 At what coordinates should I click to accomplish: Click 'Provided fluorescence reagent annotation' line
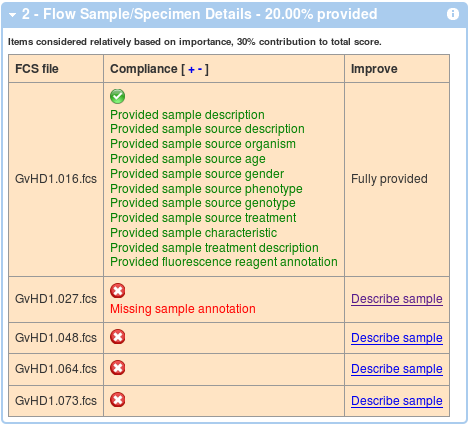pyautogui.click(x=224, y=262)
